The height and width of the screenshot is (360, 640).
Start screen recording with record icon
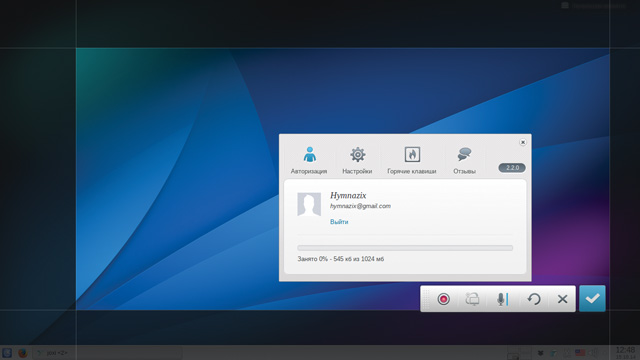(x=444, y=299)
